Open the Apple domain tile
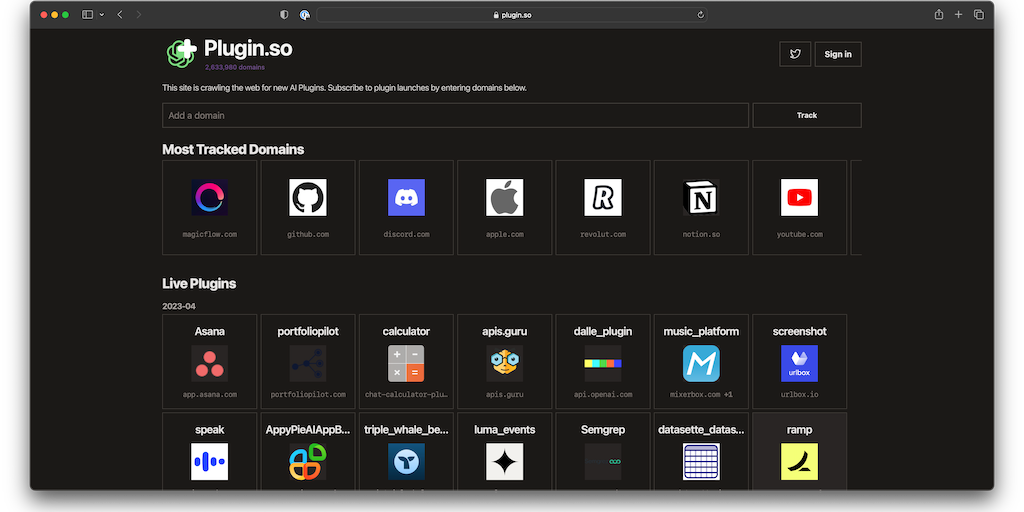 (504, 207)
